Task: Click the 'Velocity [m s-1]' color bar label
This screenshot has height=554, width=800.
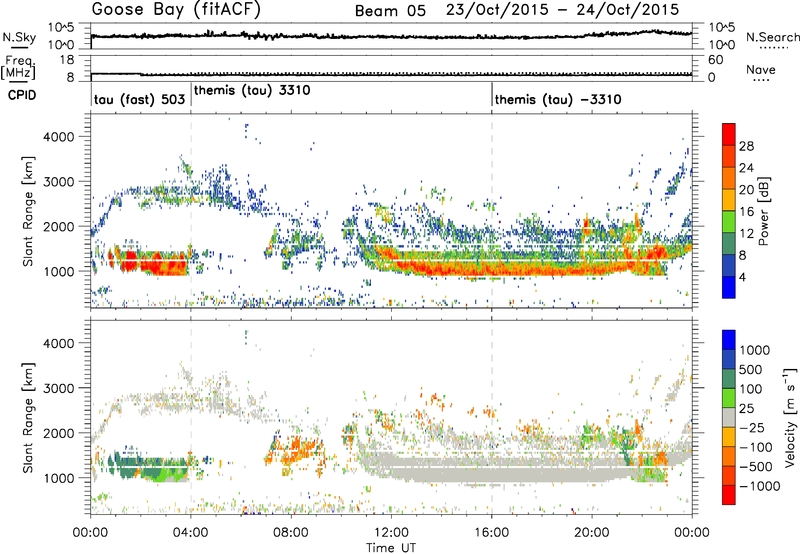Action: (x=790, y=417)
